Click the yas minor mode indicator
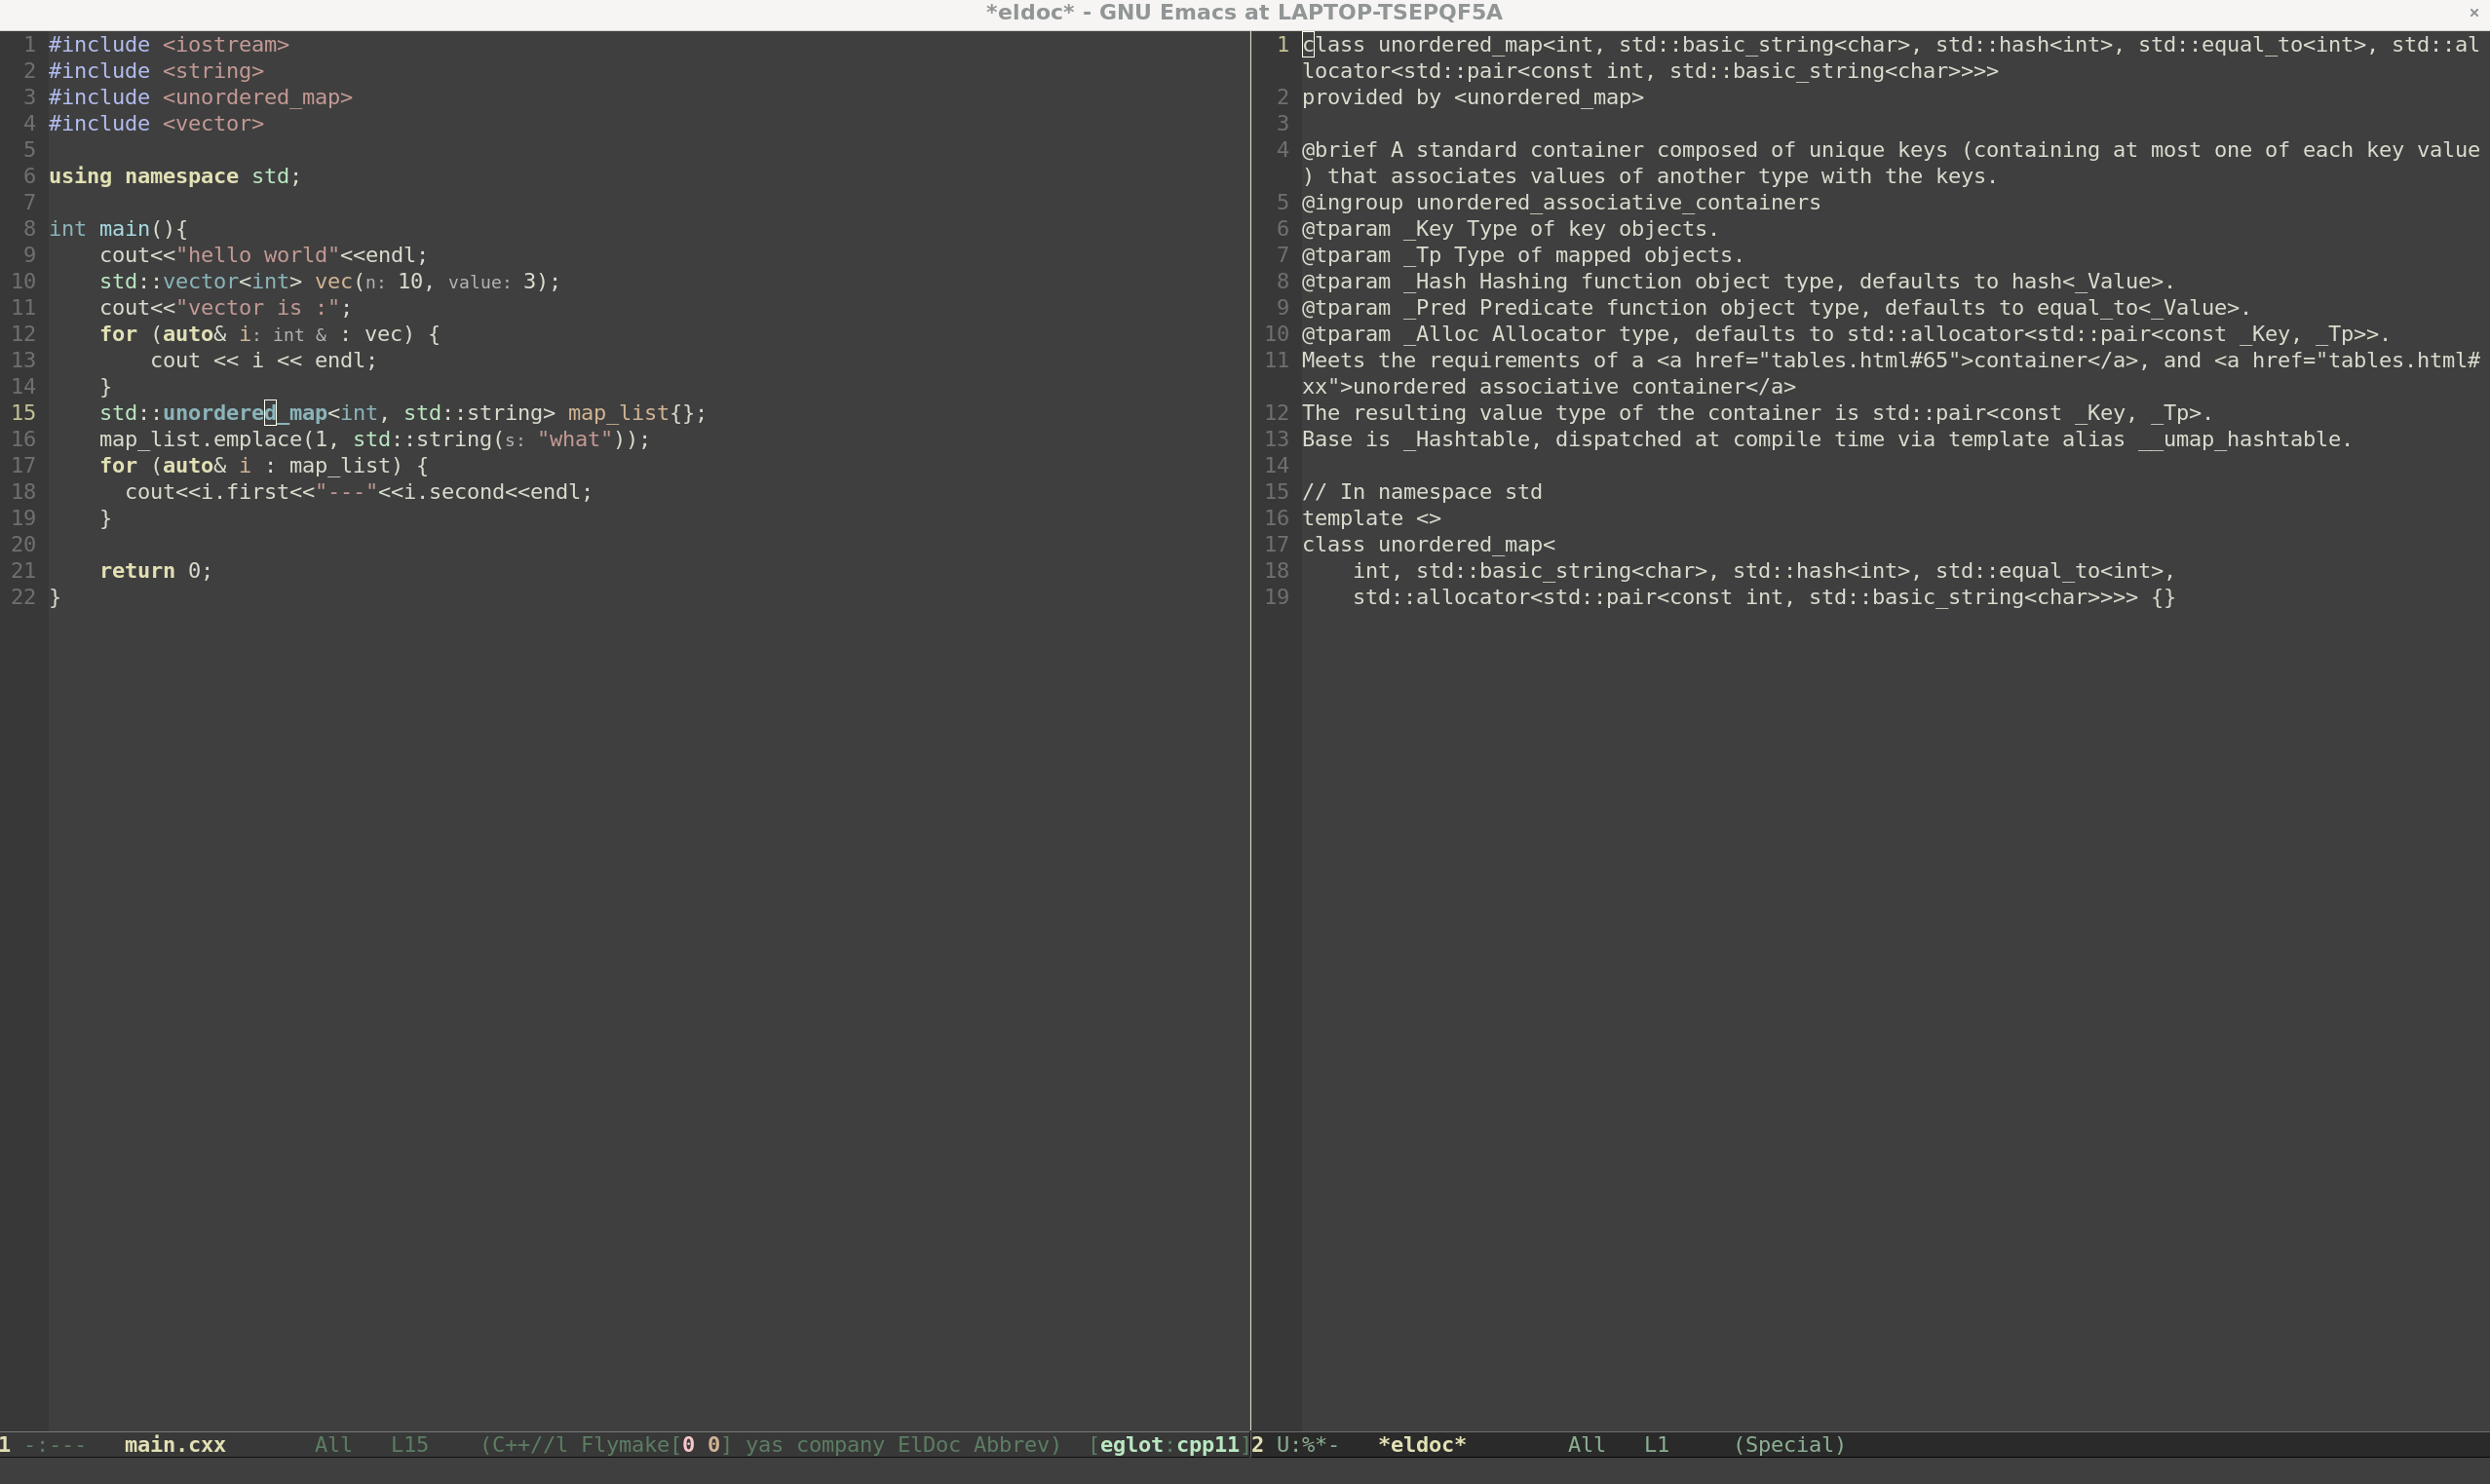Viewport: 2490px width, 1484px height. [x=764, y=1445]
